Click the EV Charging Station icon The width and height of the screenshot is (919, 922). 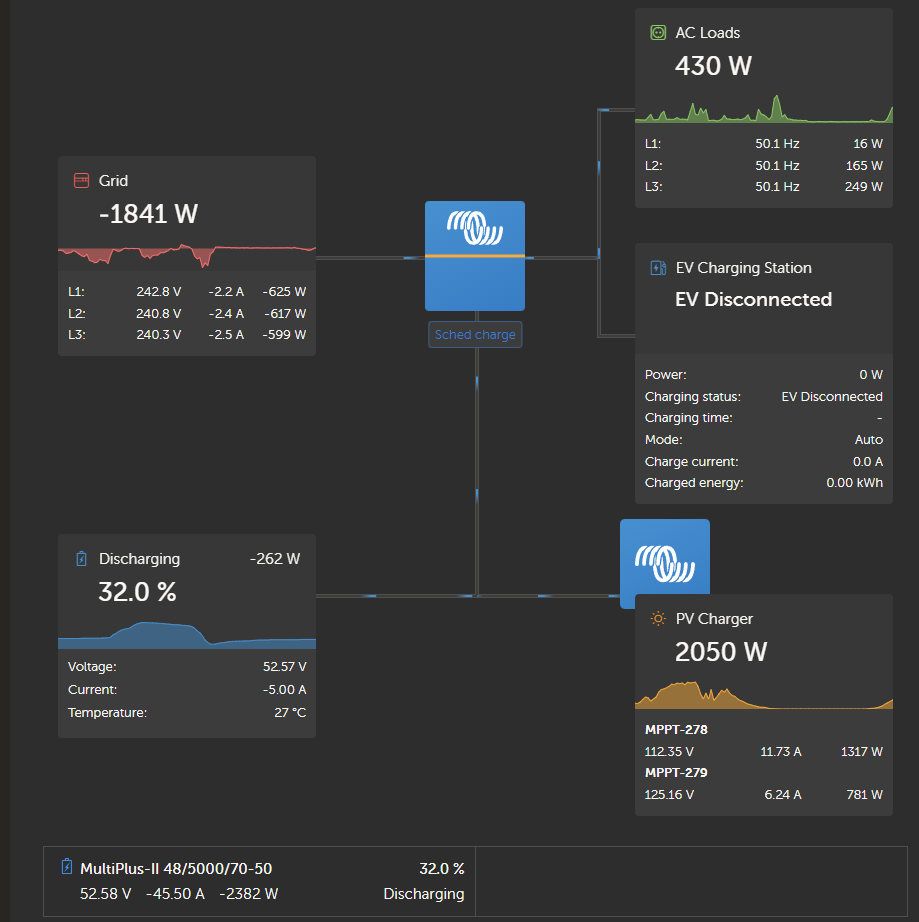coord(658,267)
